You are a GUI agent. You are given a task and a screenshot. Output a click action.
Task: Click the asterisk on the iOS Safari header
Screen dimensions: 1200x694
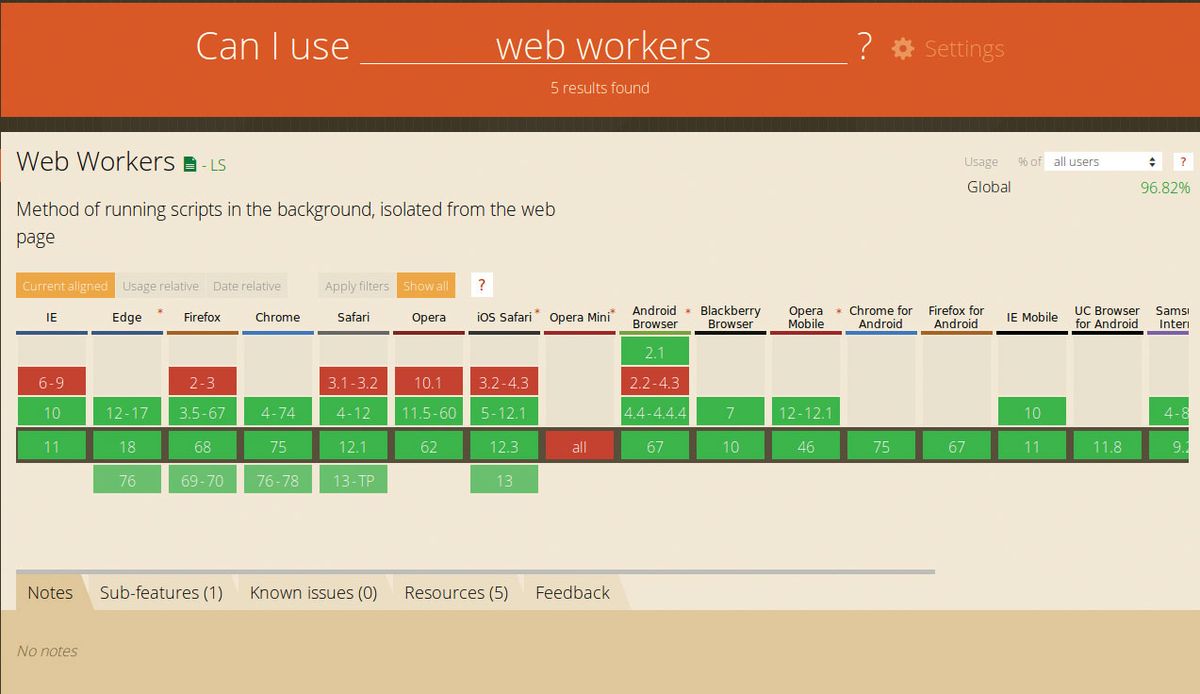pyautogui.click(x=536, y=311)
